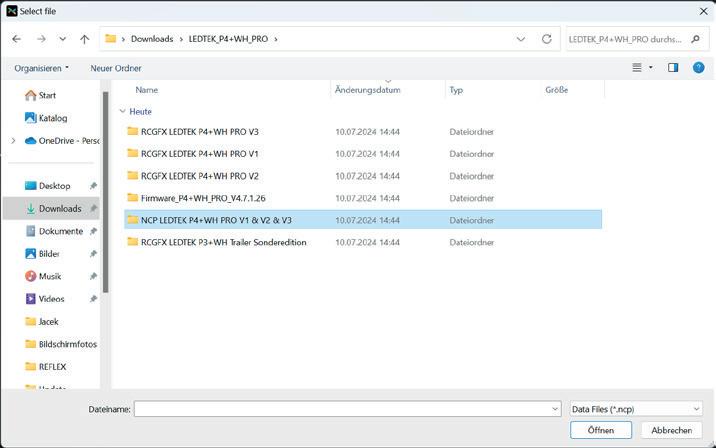The width and height of the screenshot is (716, 448).
Task: Go back with the left arrow
Action: 16,39
